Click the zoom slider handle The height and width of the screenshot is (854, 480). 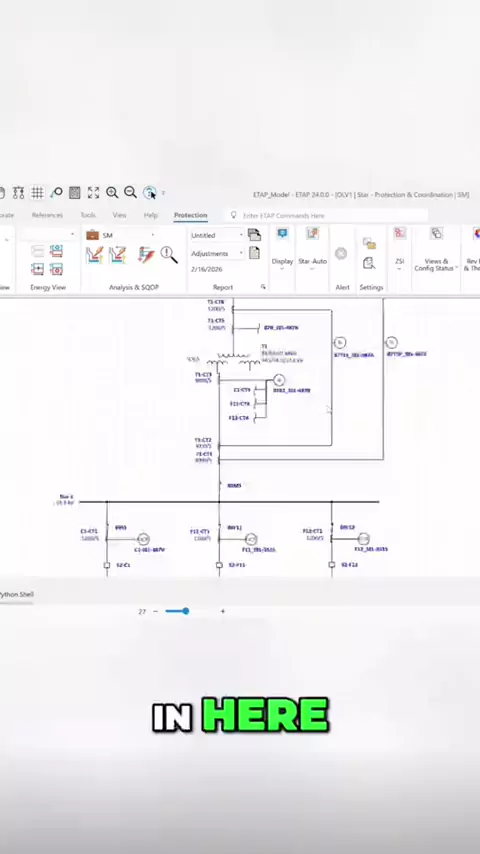tap(186, 611)
